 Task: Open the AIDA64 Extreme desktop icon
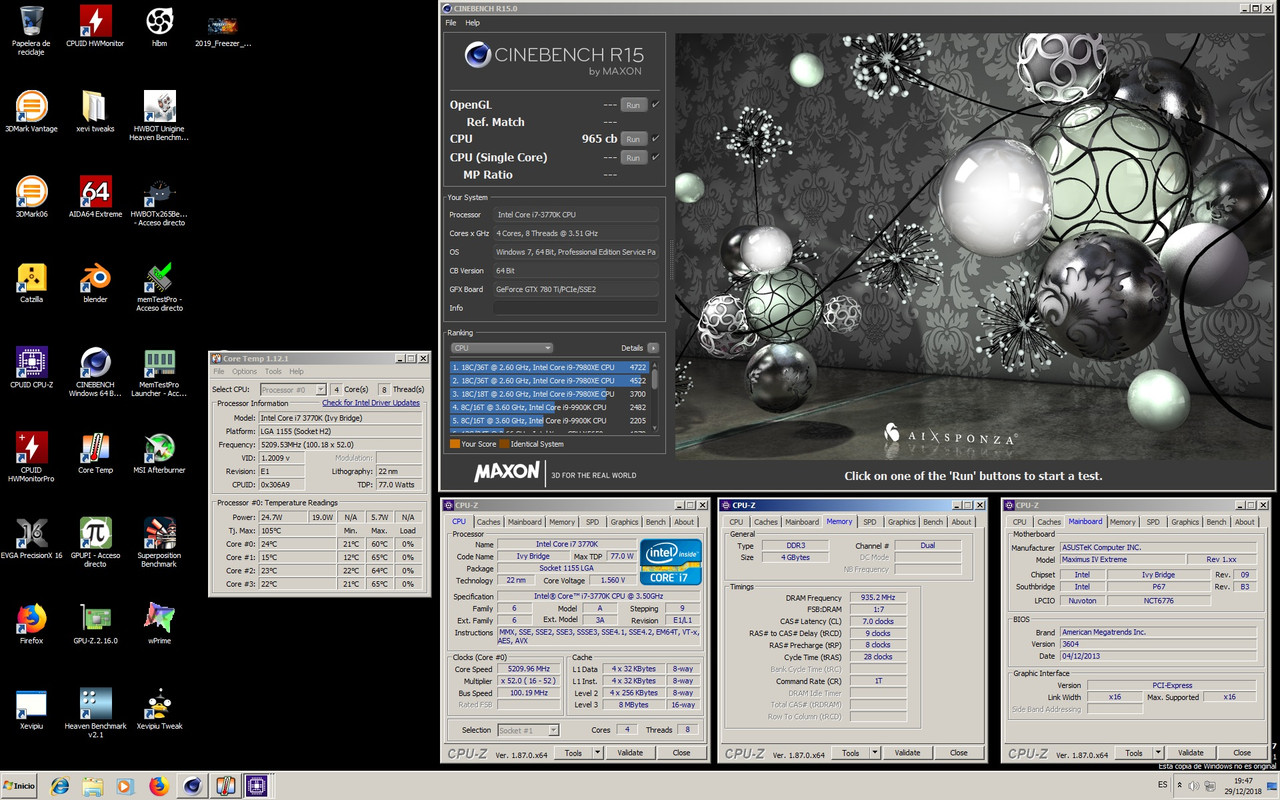pyautogui.click(x=95, y=198)
